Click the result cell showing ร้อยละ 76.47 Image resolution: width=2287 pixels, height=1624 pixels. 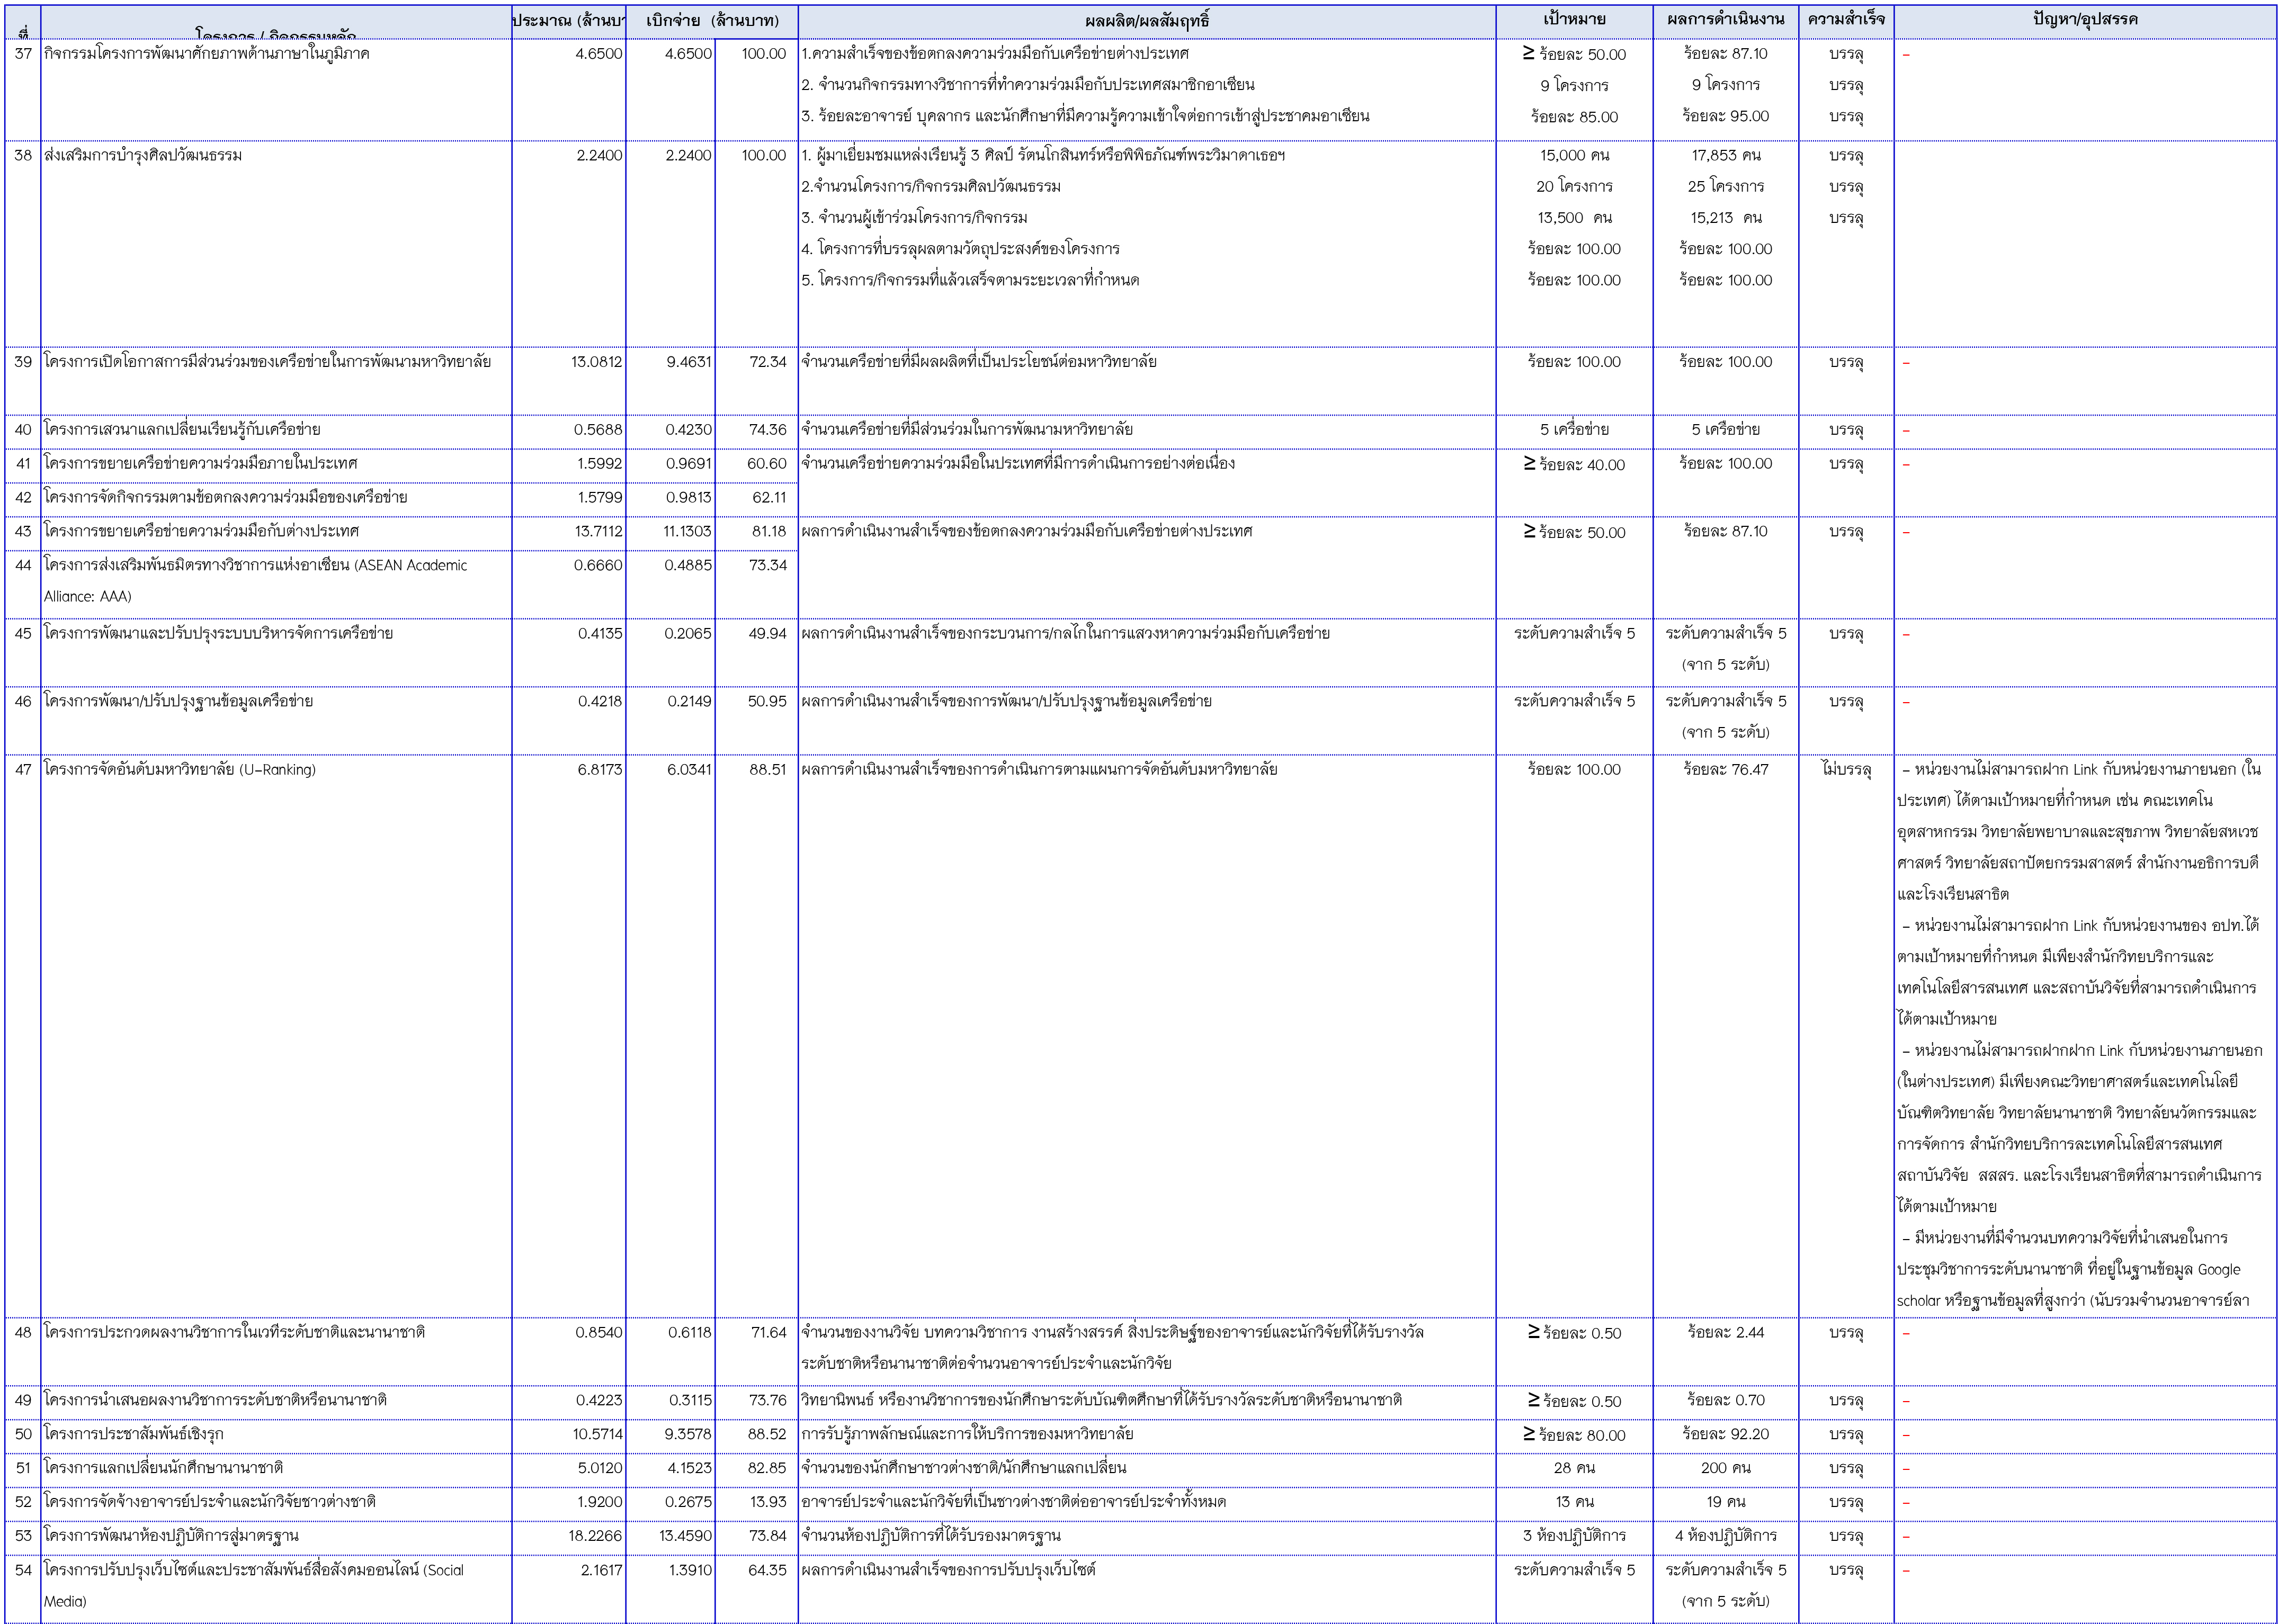[x=1725, y=769]
